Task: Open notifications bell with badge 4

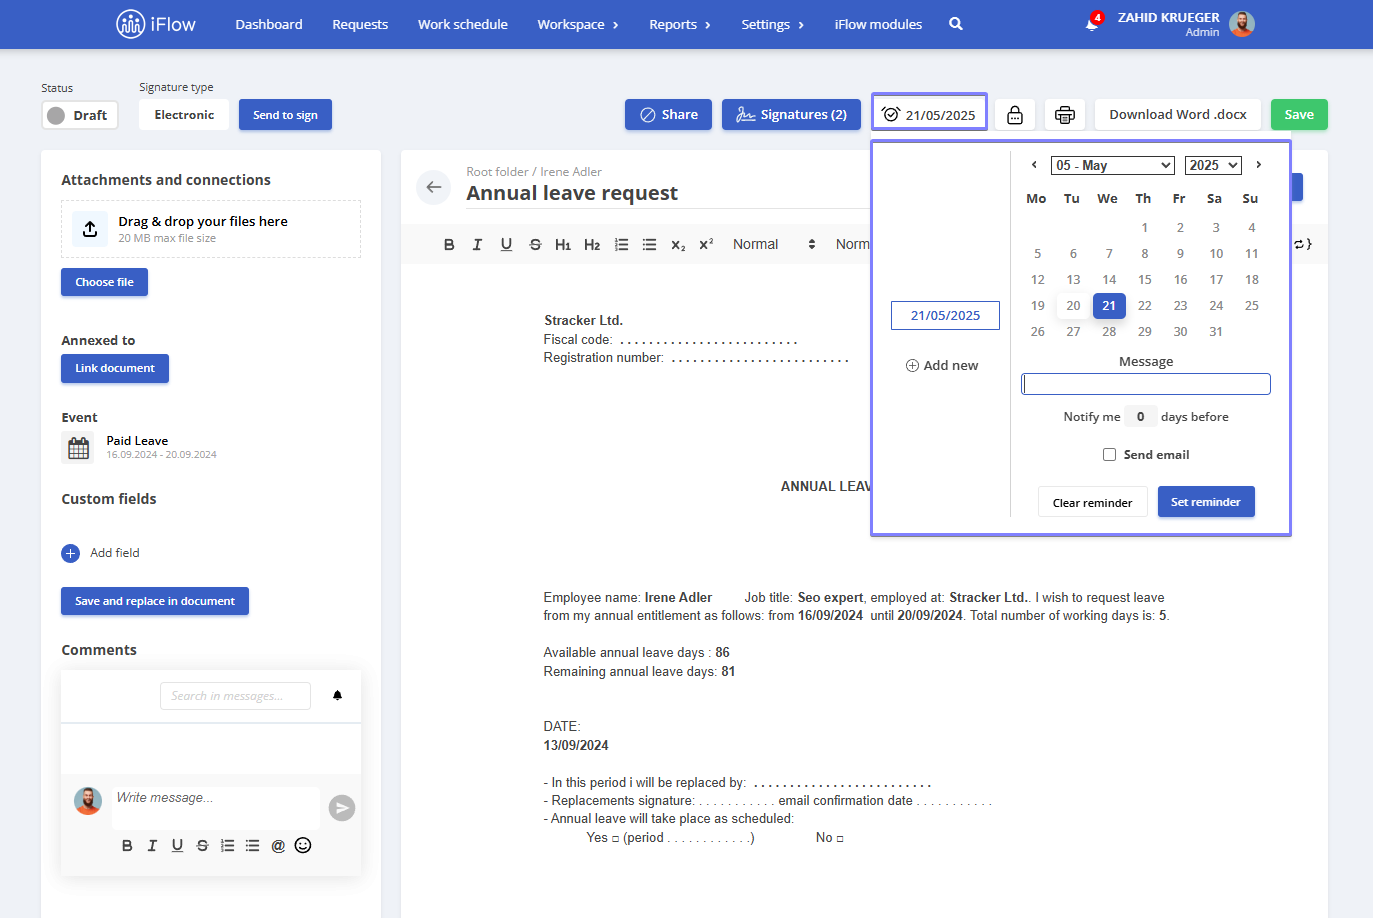Action: click(1092, 23)
